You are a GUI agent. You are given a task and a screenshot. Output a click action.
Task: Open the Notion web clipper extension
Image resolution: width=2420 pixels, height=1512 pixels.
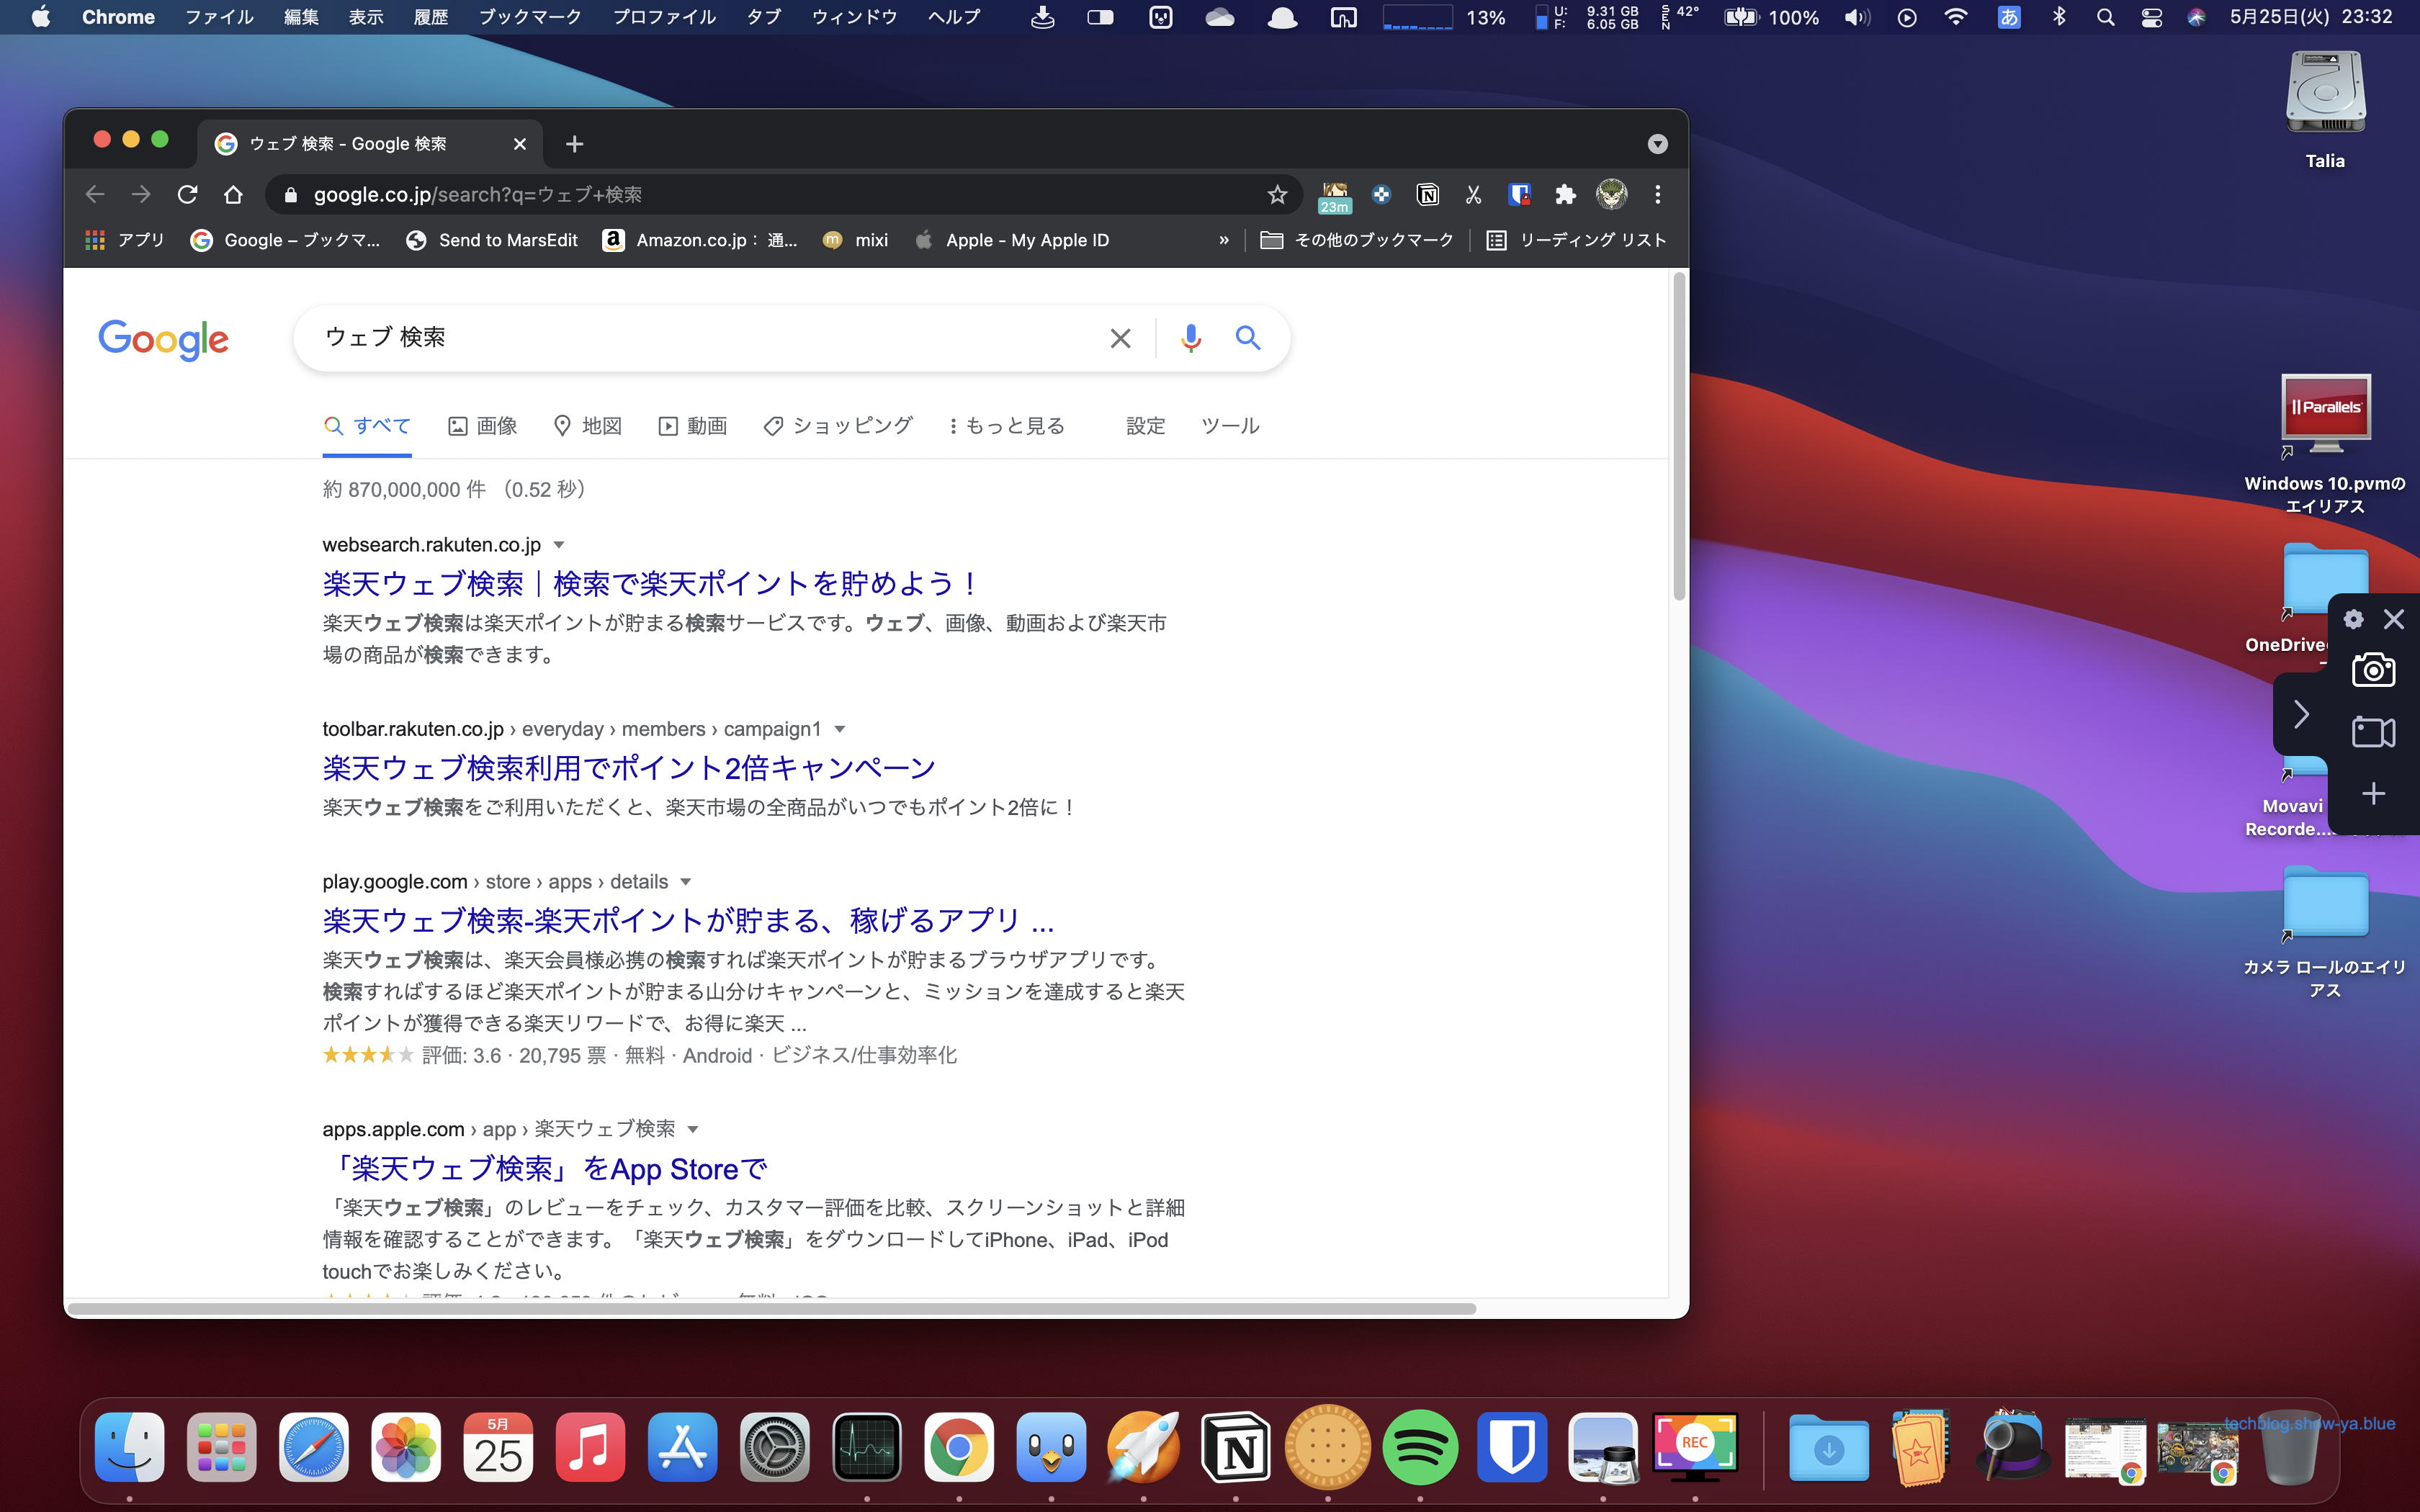[x=1427, y=195]
